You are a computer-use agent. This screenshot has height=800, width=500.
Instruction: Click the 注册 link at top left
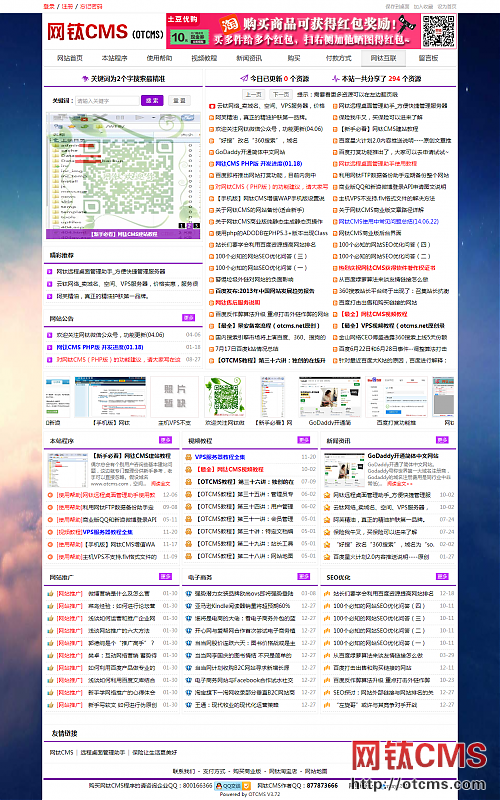[x=67, y=7]
